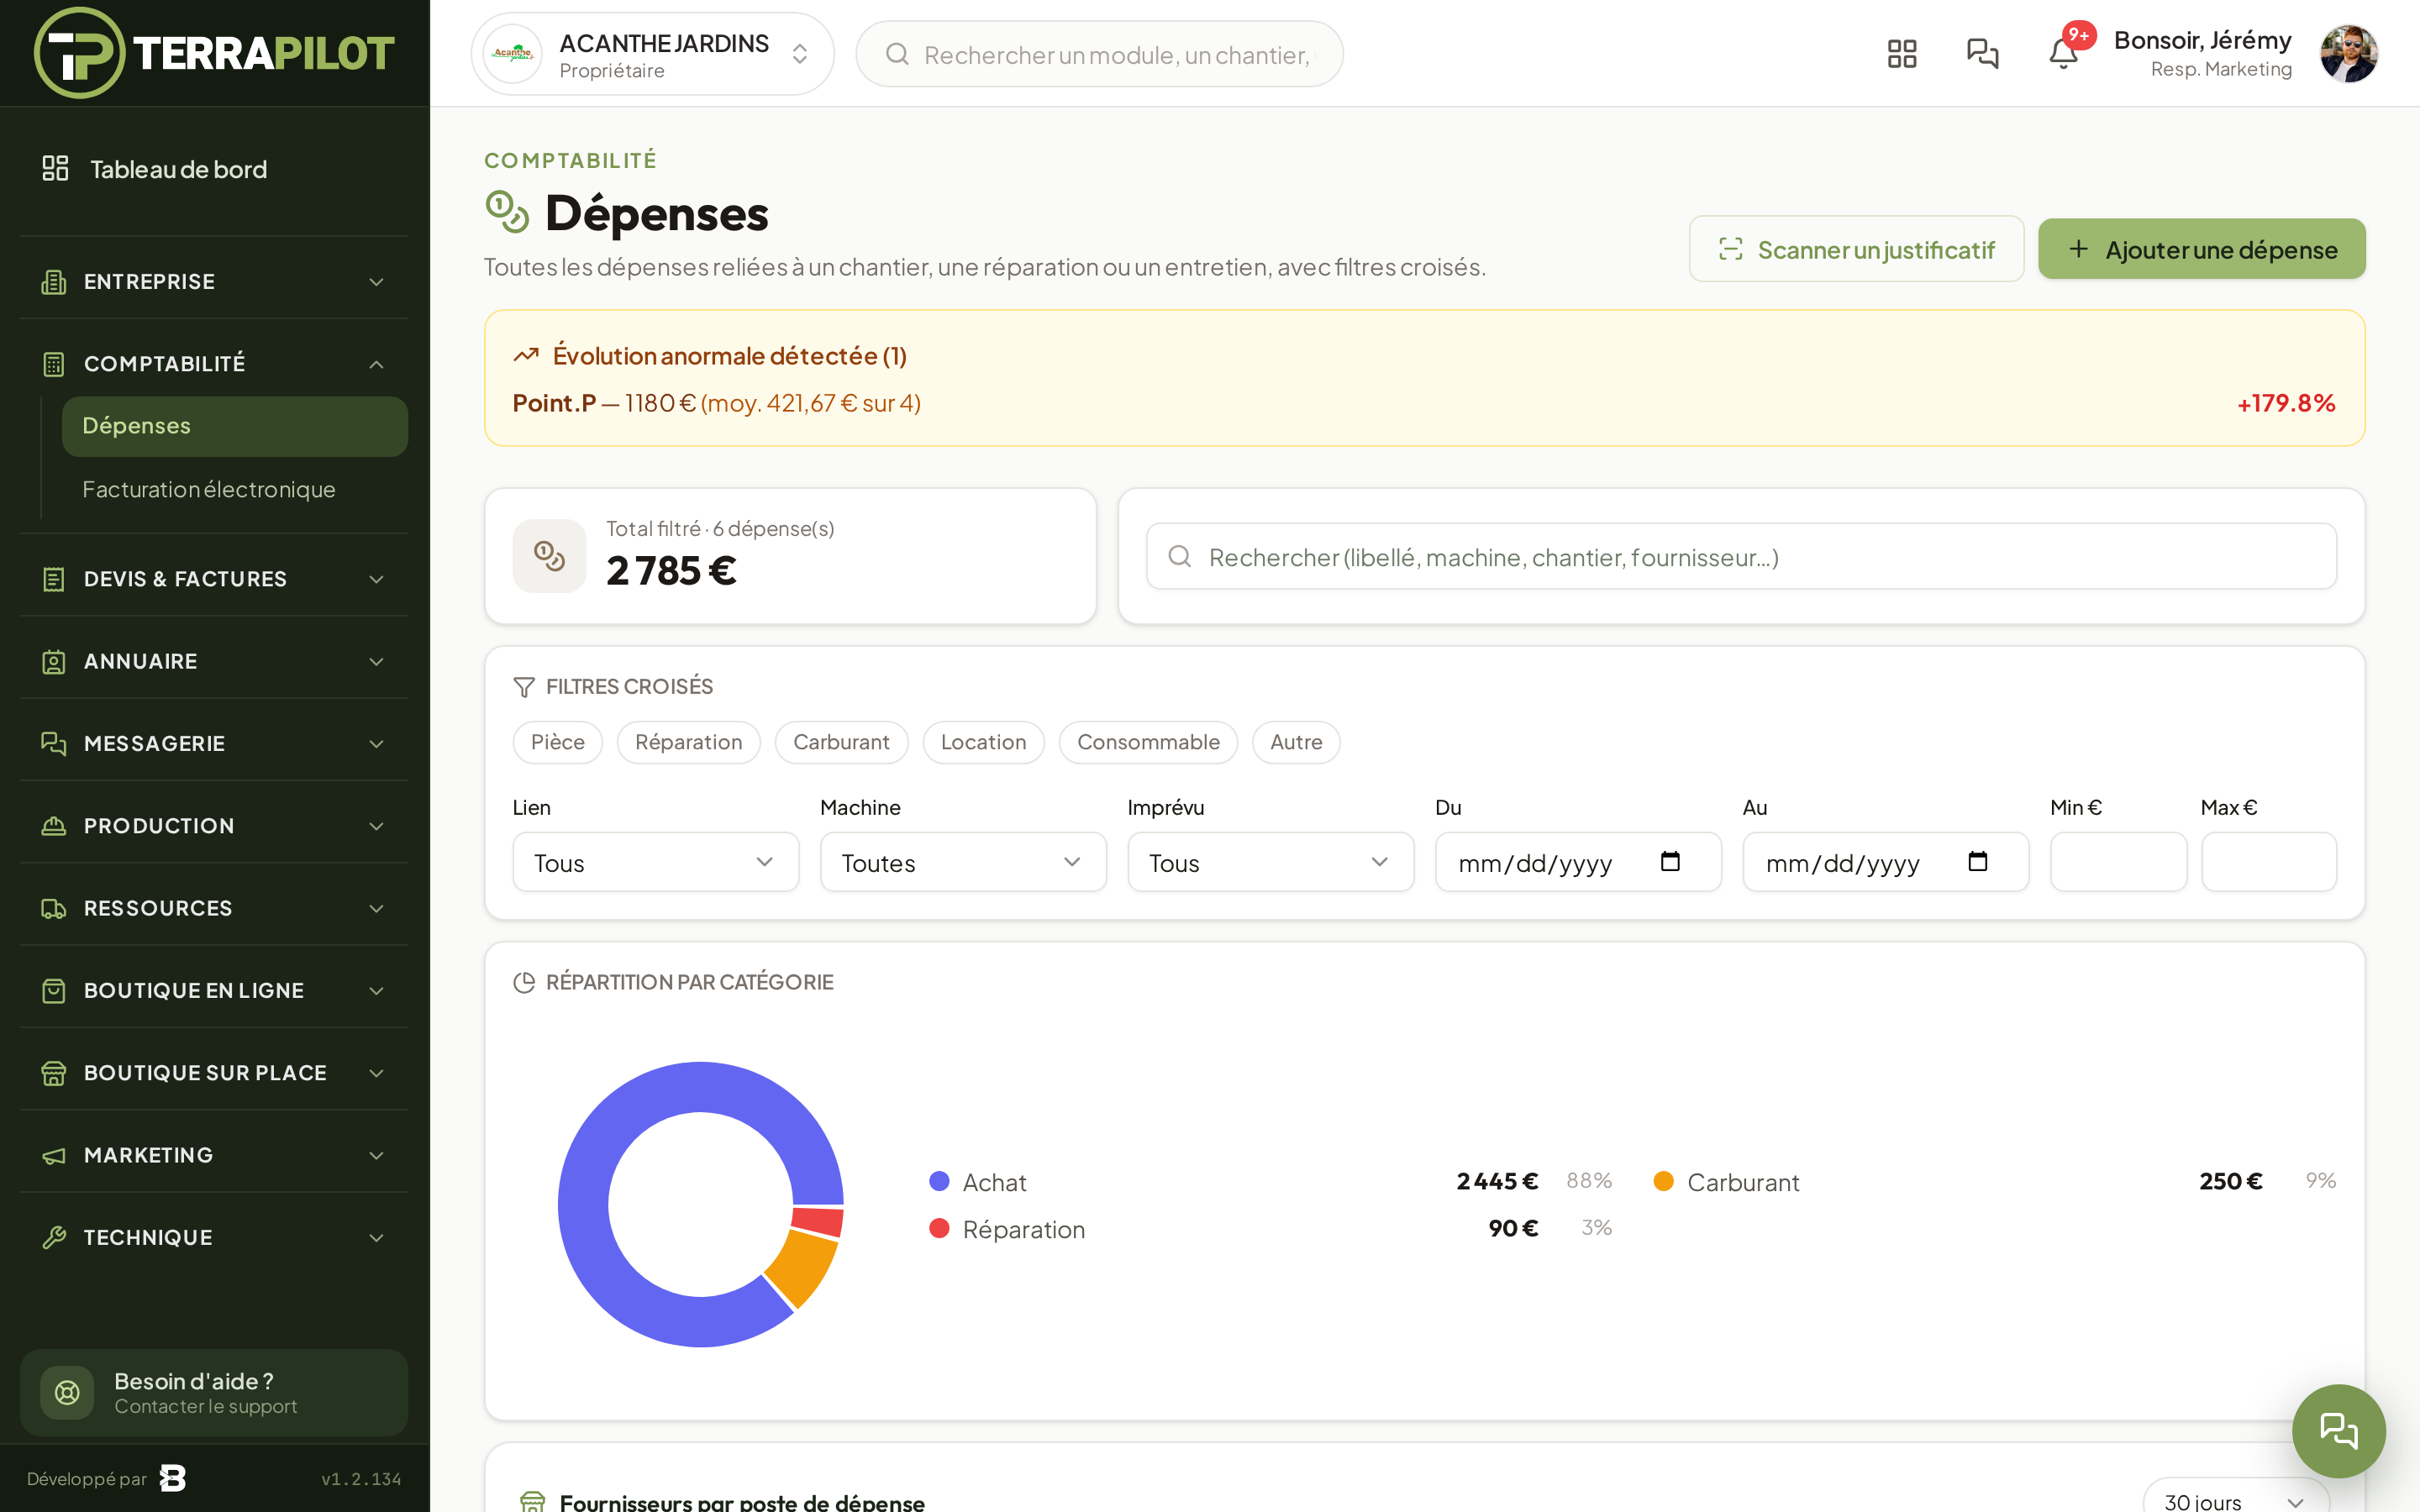Open the floating chat bubble button
The height and width of the screenshot is (1512, 2420).
click(x=2338, y=1430)
